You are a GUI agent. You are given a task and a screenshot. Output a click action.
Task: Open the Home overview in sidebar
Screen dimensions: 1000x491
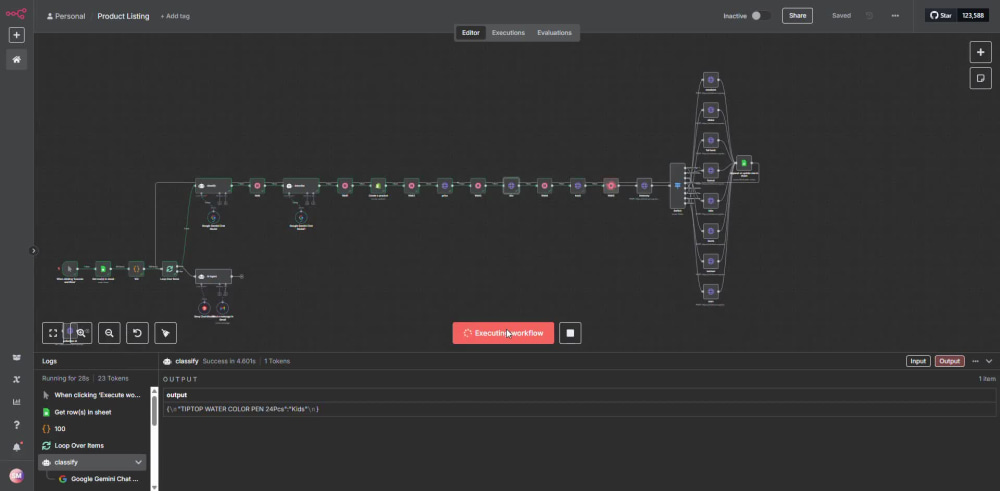point(17,59)
